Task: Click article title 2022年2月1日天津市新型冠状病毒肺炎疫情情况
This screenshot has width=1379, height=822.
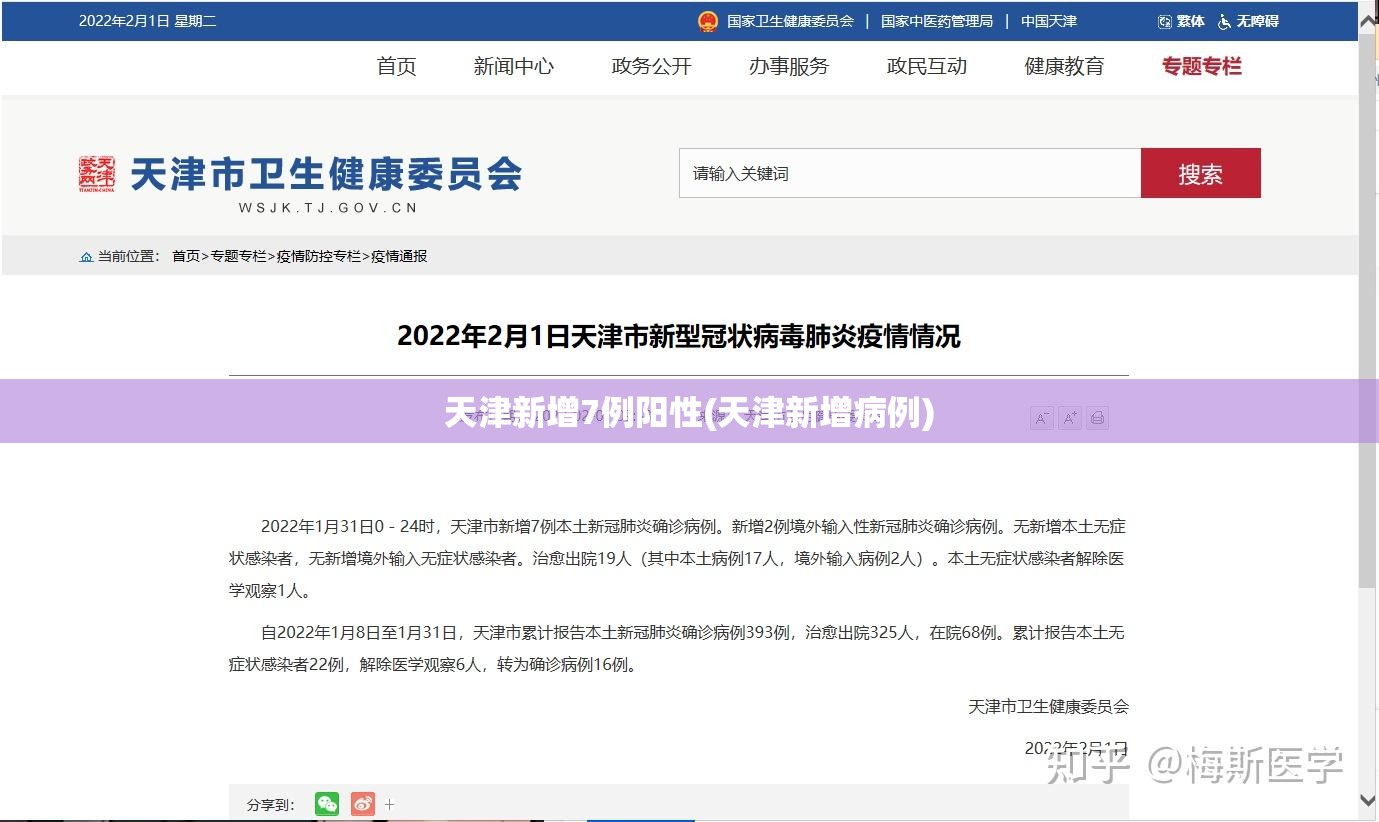Action: coord(679,336)
